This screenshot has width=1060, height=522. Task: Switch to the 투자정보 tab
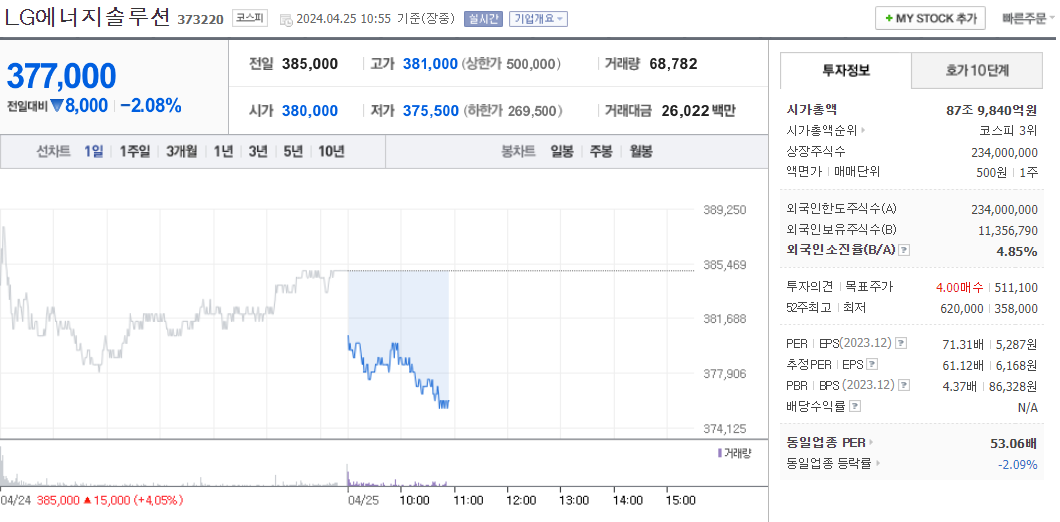pos(846,70)
